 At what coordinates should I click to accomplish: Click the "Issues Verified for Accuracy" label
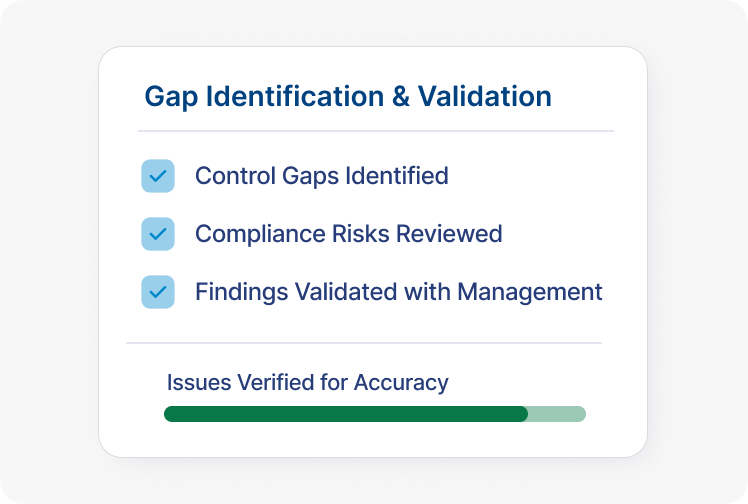(x=307, y=382)
